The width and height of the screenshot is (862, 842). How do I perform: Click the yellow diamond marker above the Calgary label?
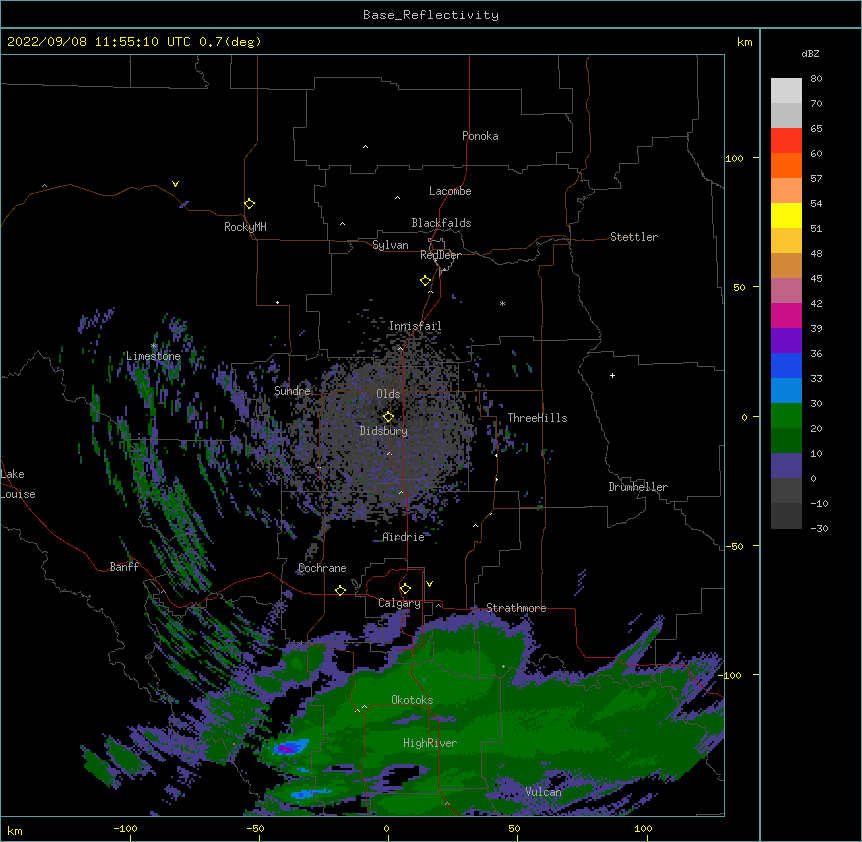(x=405, y=589)
